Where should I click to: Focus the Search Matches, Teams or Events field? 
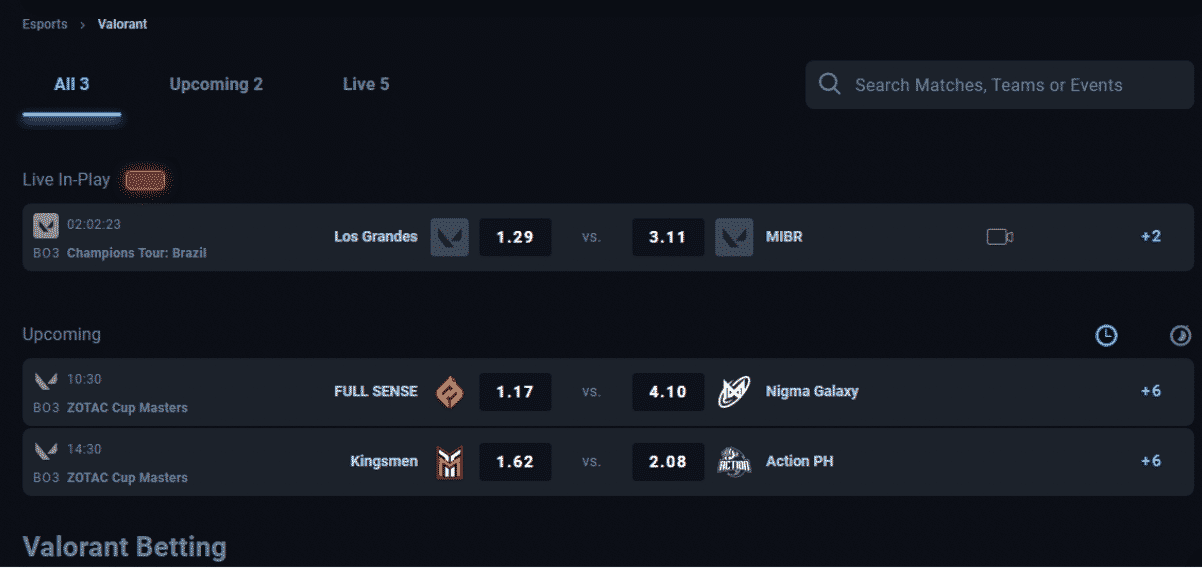999,85
